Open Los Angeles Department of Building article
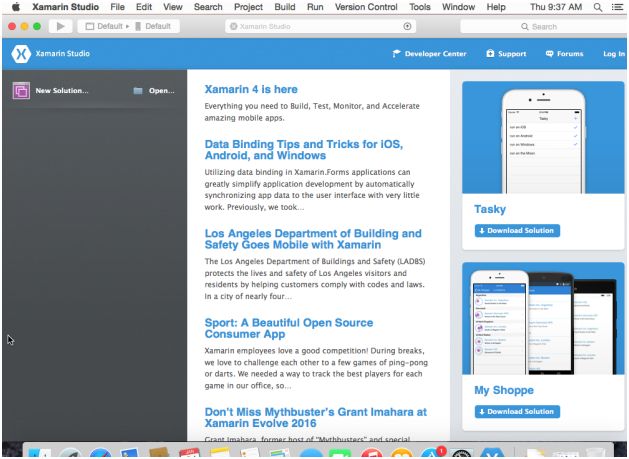The image size is (629, 459). pyautogui.click(x=313, y=239)
